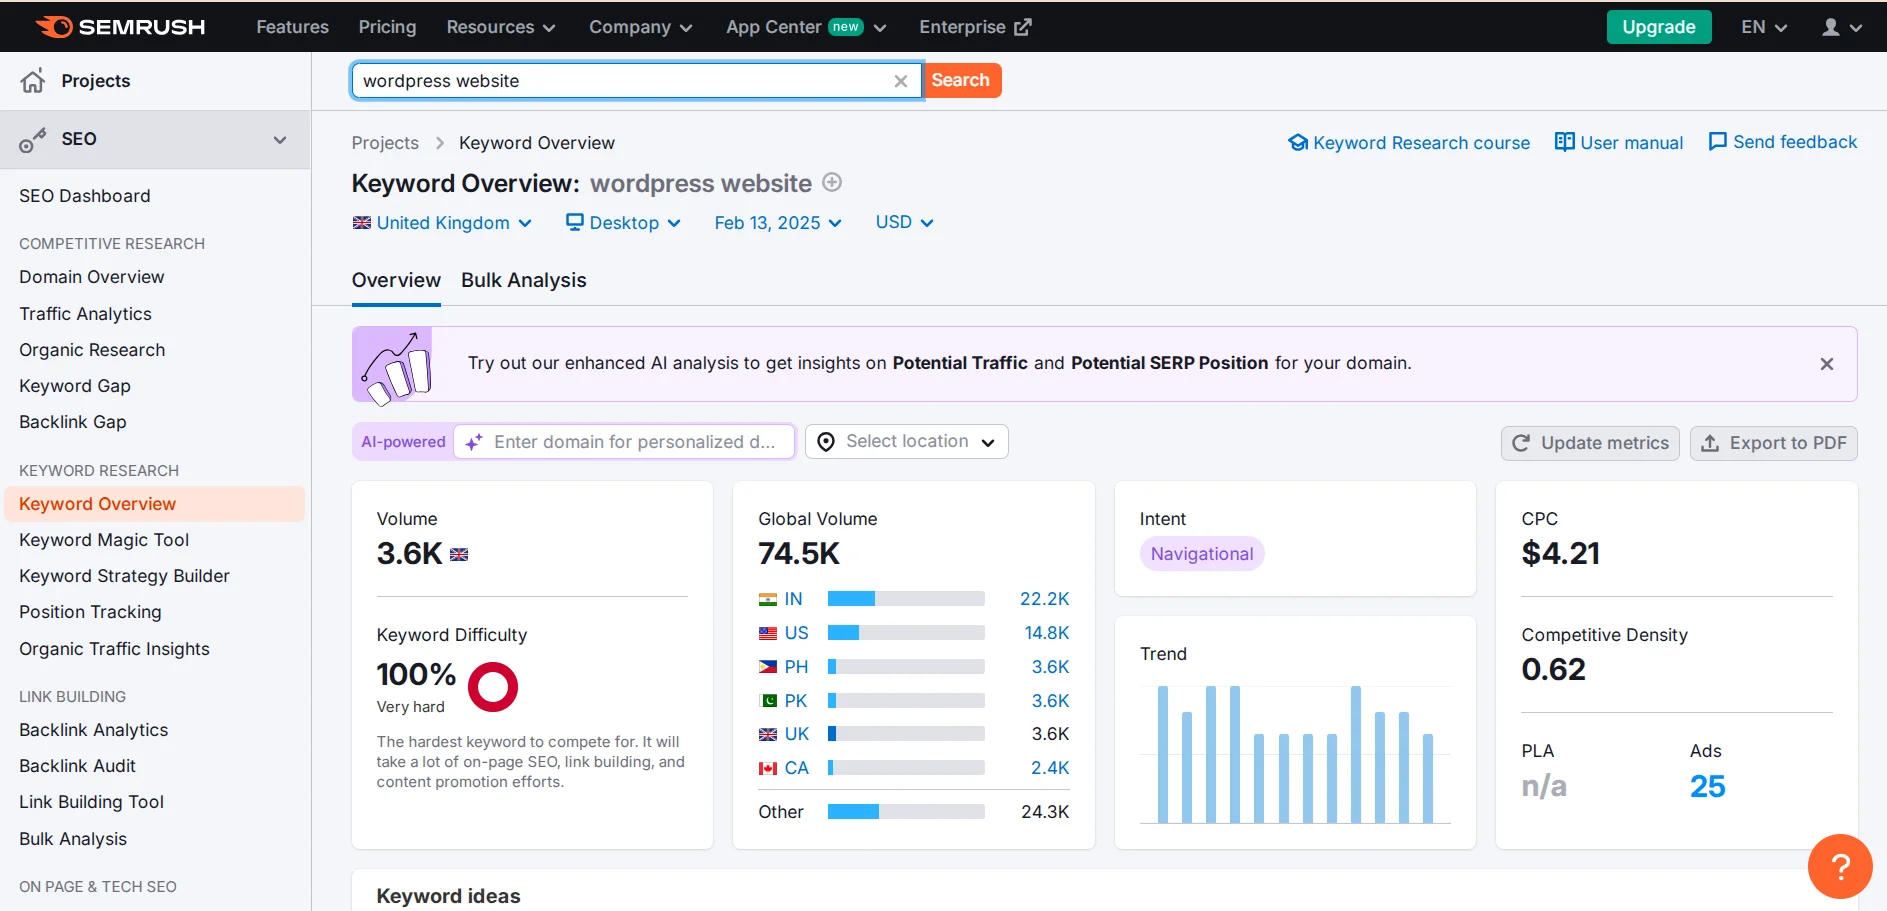Open Position Tracking in sidebar
This screenshot has height=911, width=1887.
click(90, 612)
